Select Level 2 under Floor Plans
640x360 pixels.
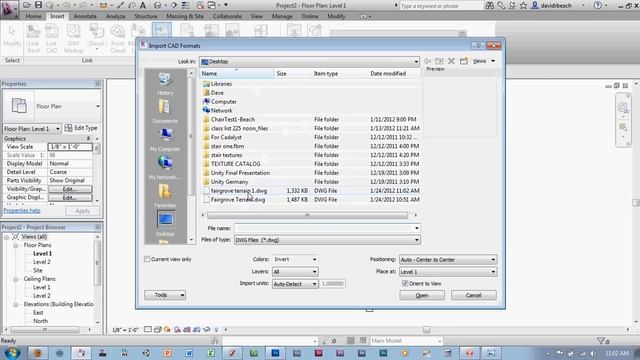coord(42,262)
